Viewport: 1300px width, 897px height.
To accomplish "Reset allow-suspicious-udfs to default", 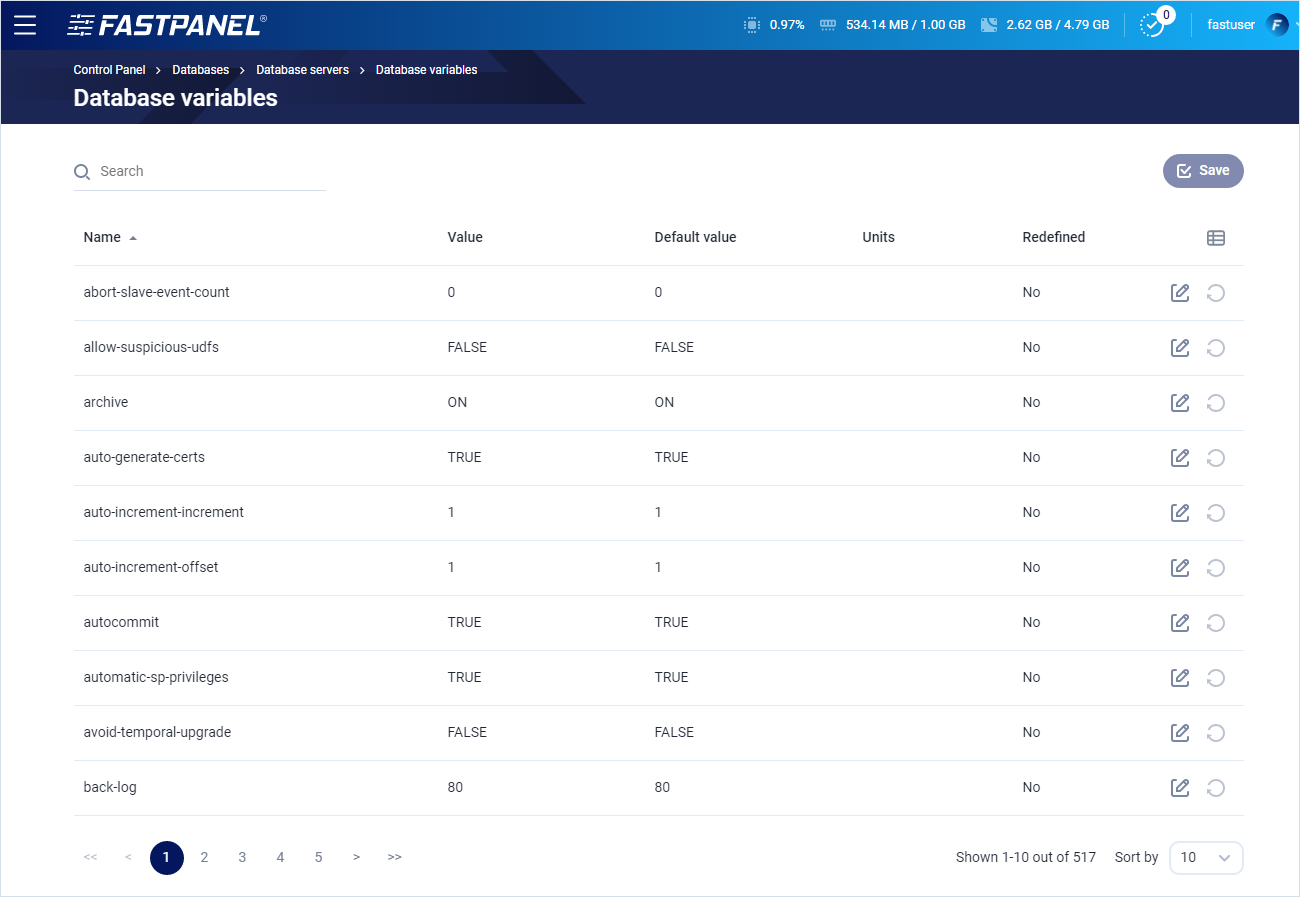I will point(1216,348).
